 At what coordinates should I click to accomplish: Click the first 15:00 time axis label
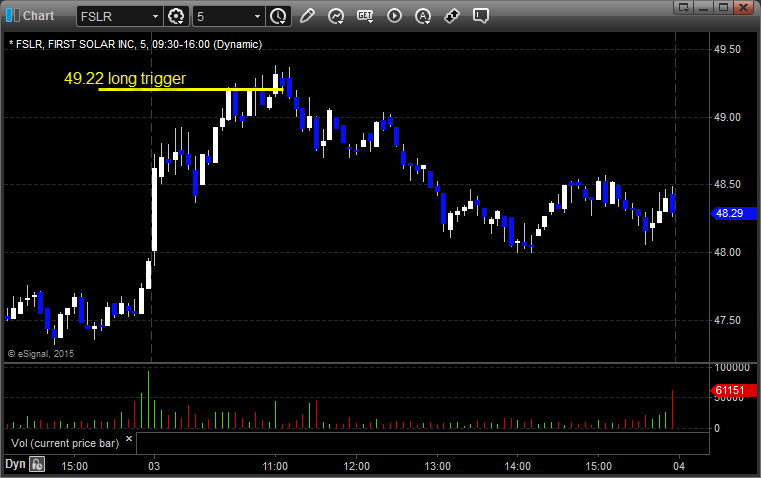click(74, 466)
